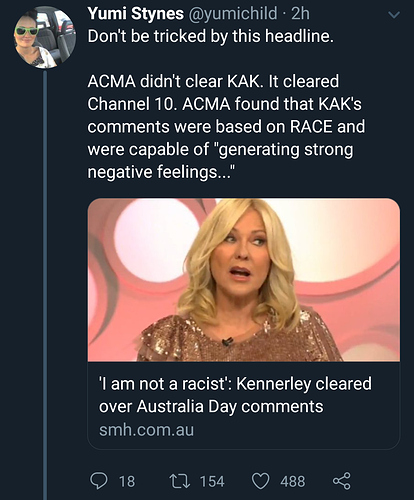Open the 2h timestamp link

[300, 14]
